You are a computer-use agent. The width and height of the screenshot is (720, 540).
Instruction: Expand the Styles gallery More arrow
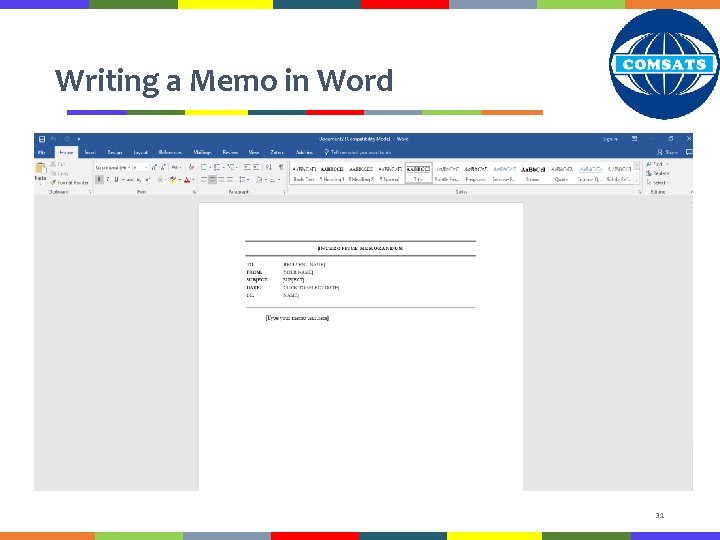(x=637, y=180)
